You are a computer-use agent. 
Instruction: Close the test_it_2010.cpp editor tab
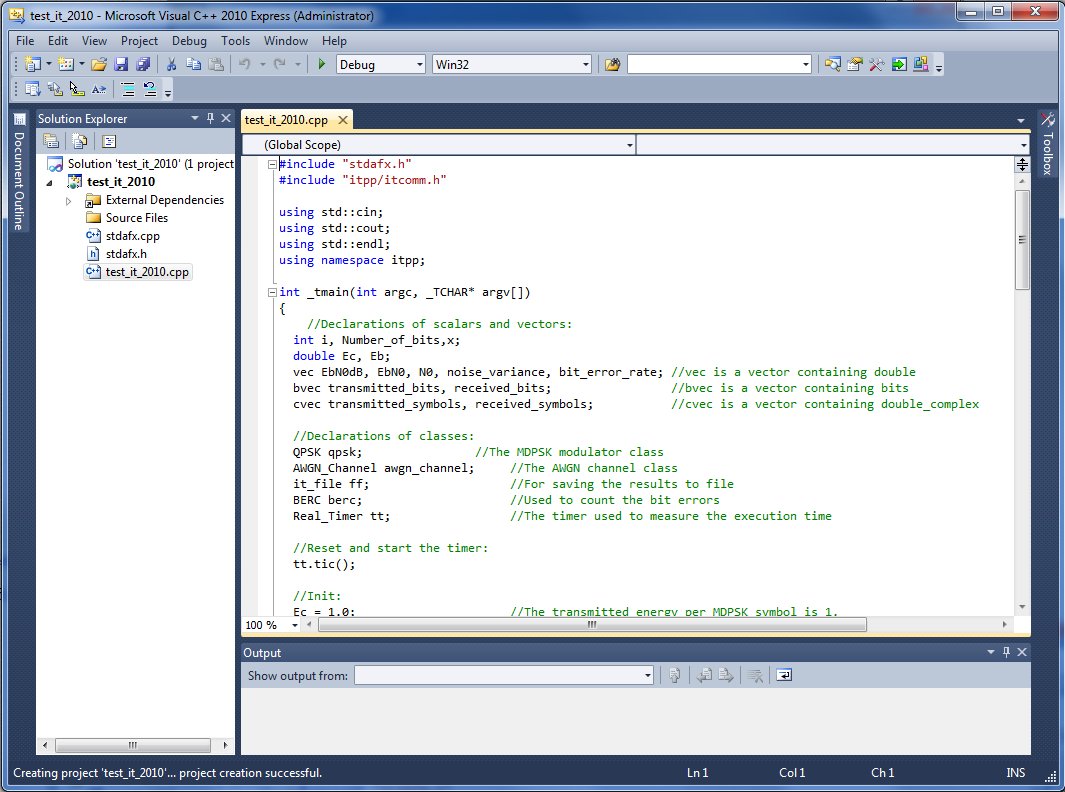(x=343, y=120)
